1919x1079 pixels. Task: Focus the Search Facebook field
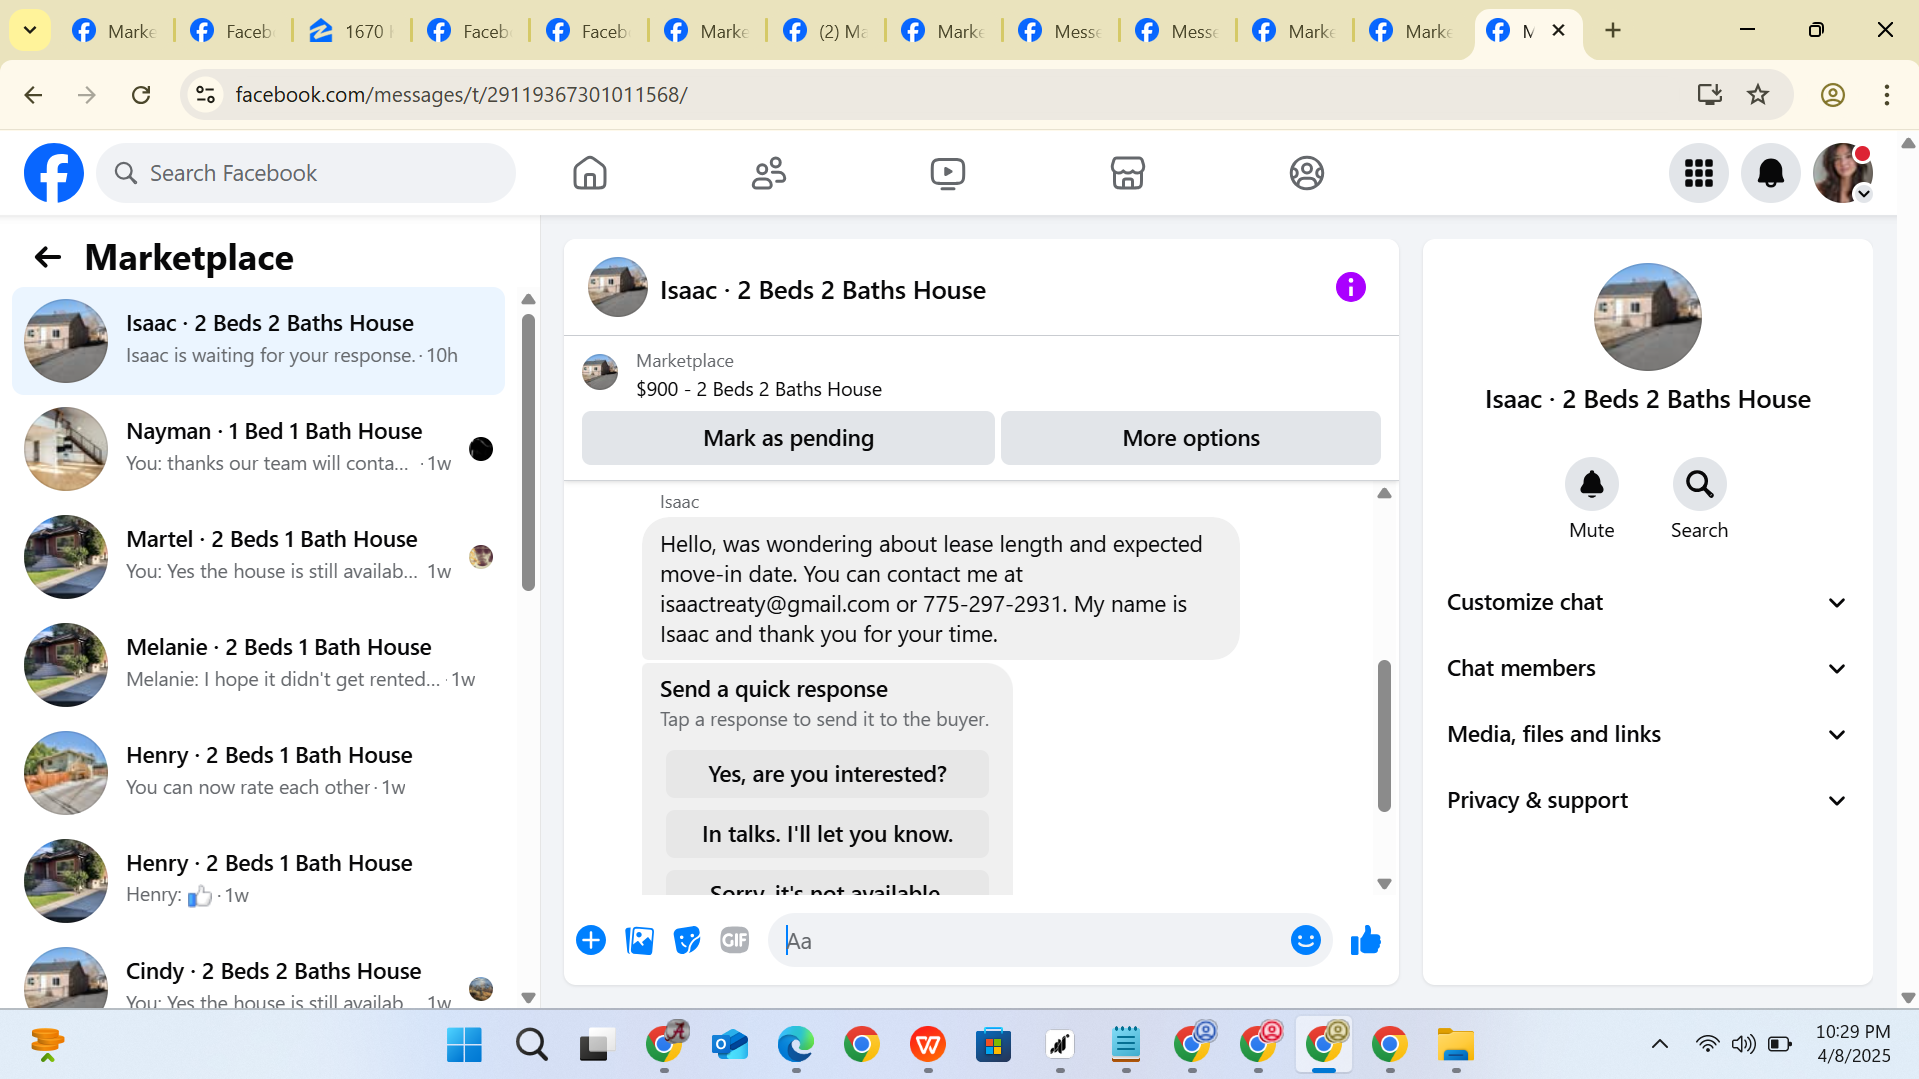coord(306,173)
